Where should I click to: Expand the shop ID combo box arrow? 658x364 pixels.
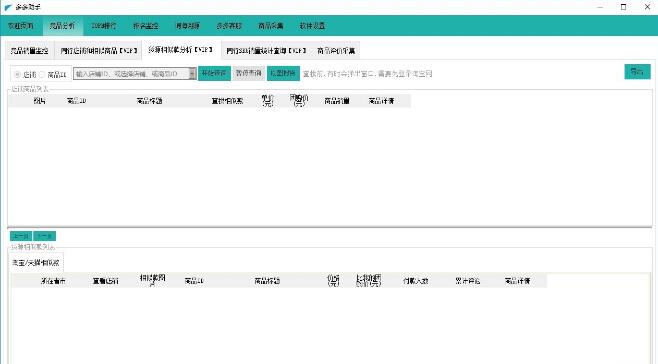point(192,74)
